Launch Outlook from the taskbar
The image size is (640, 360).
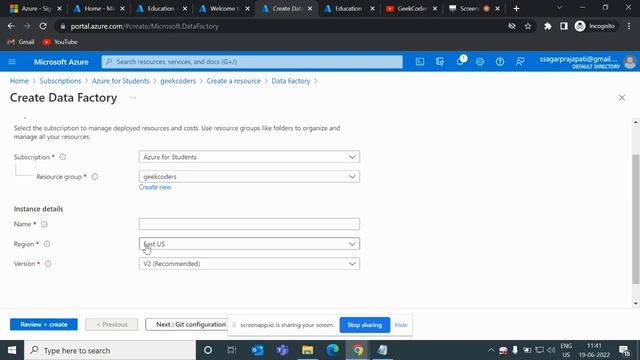258,350
